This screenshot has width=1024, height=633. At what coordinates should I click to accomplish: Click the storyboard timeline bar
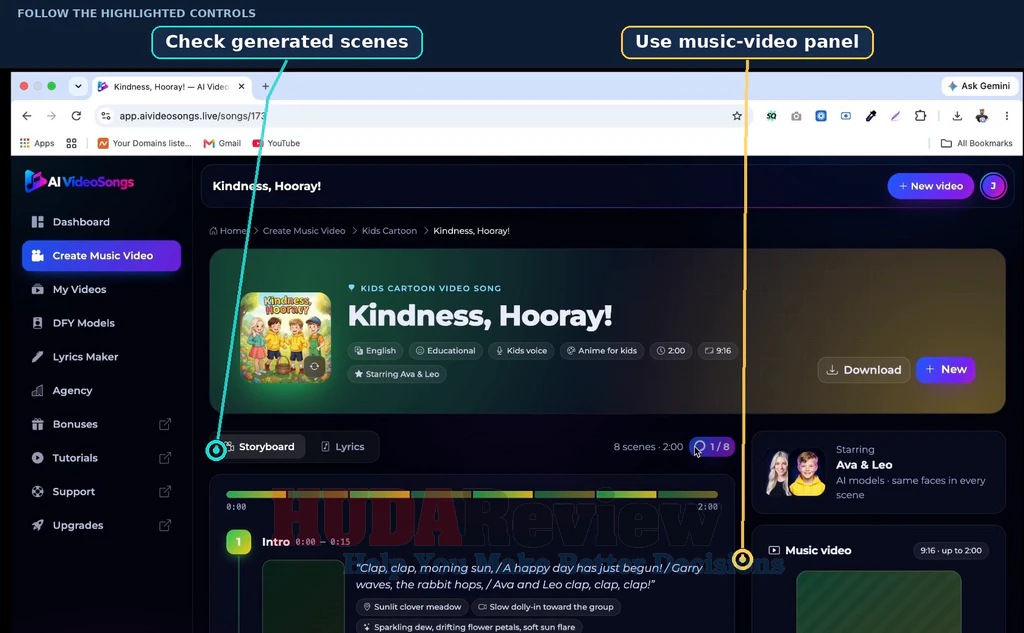tap(472, 495)
